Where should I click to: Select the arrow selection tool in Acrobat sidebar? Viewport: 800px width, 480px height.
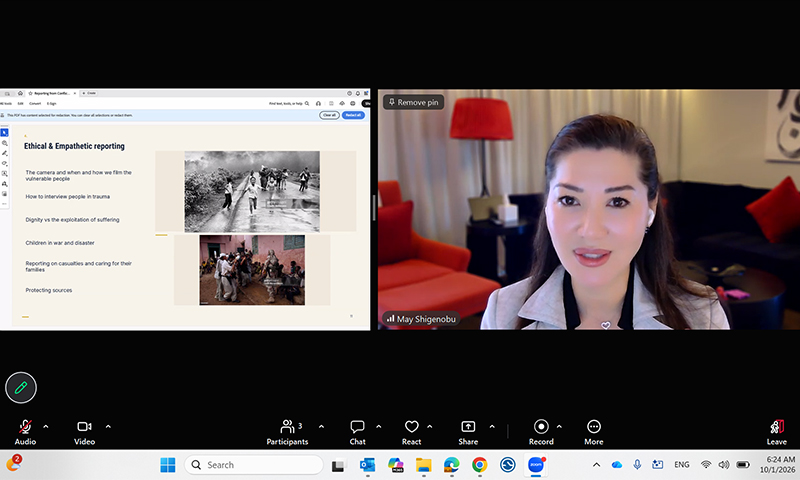coord(4,133)
